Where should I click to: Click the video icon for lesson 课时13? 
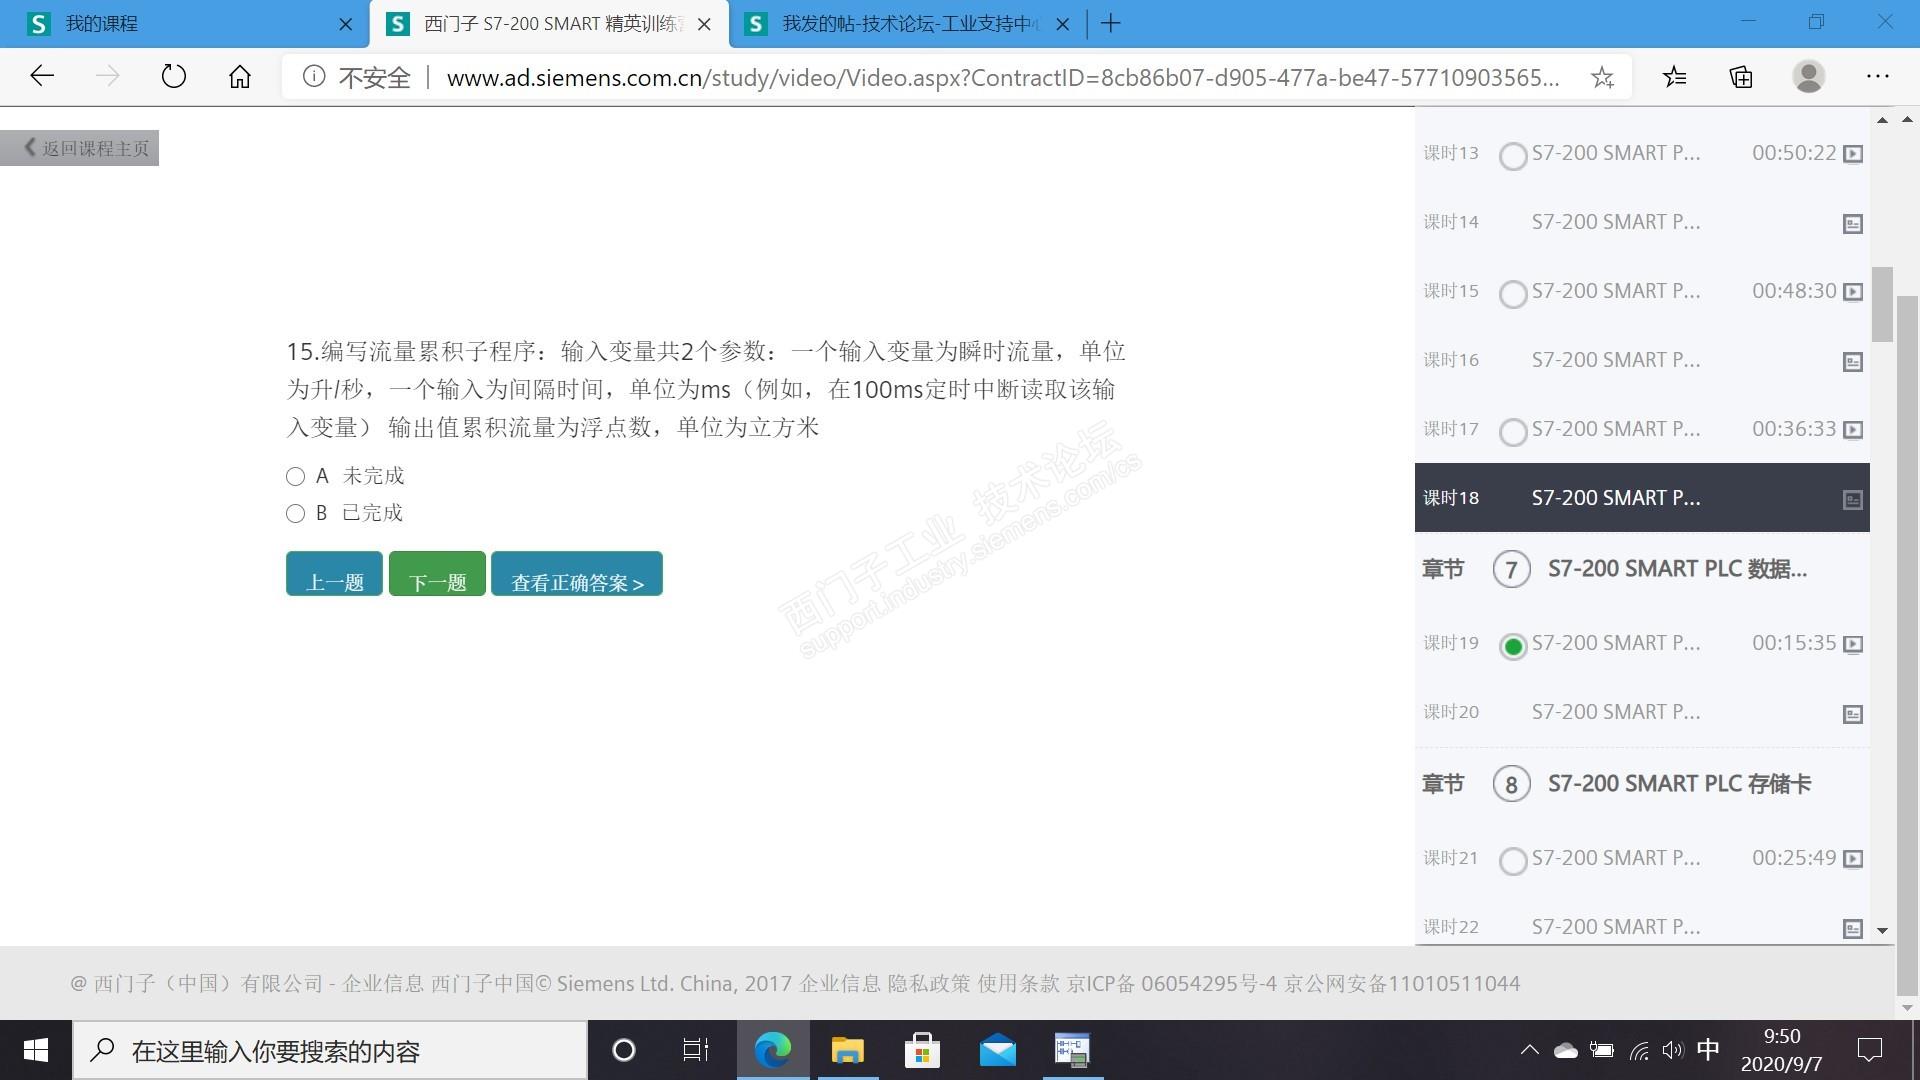1852,154
